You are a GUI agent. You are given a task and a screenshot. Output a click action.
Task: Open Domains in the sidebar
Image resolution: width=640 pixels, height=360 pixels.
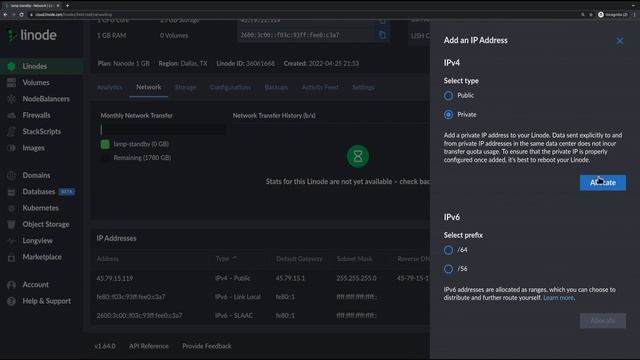[x=41, y=175]
